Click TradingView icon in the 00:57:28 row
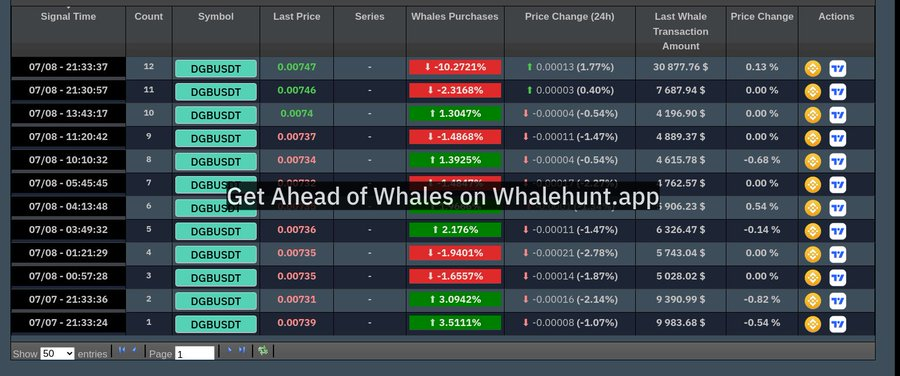Image resolution: width=900 pixels, height=376 pixels. tap(837, 278)
